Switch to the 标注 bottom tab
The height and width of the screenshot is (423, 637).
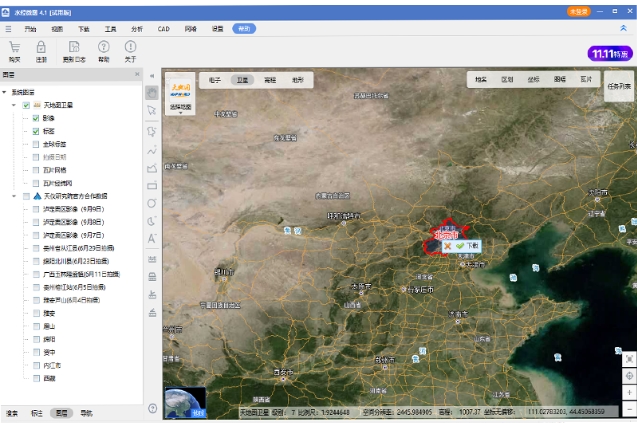[x=37, y=413]
